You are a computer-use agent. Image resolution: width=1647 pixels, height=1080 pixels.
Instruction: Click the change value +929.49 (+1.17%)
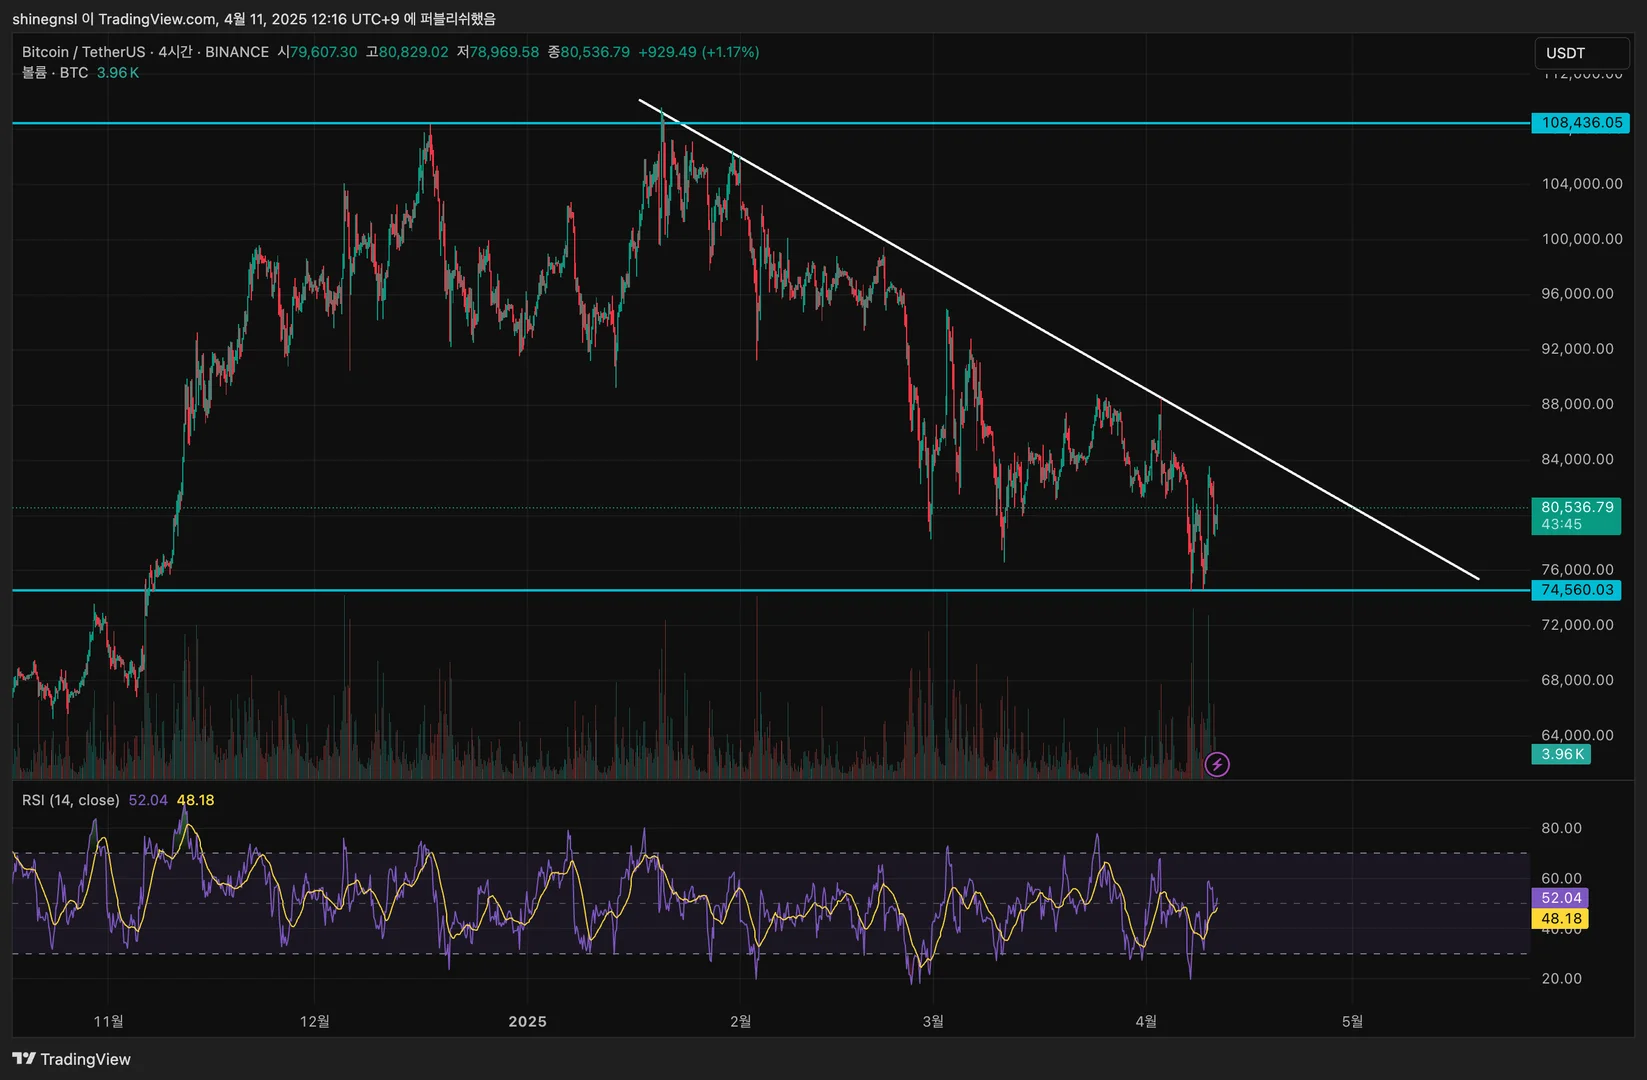tap(699, 52)
